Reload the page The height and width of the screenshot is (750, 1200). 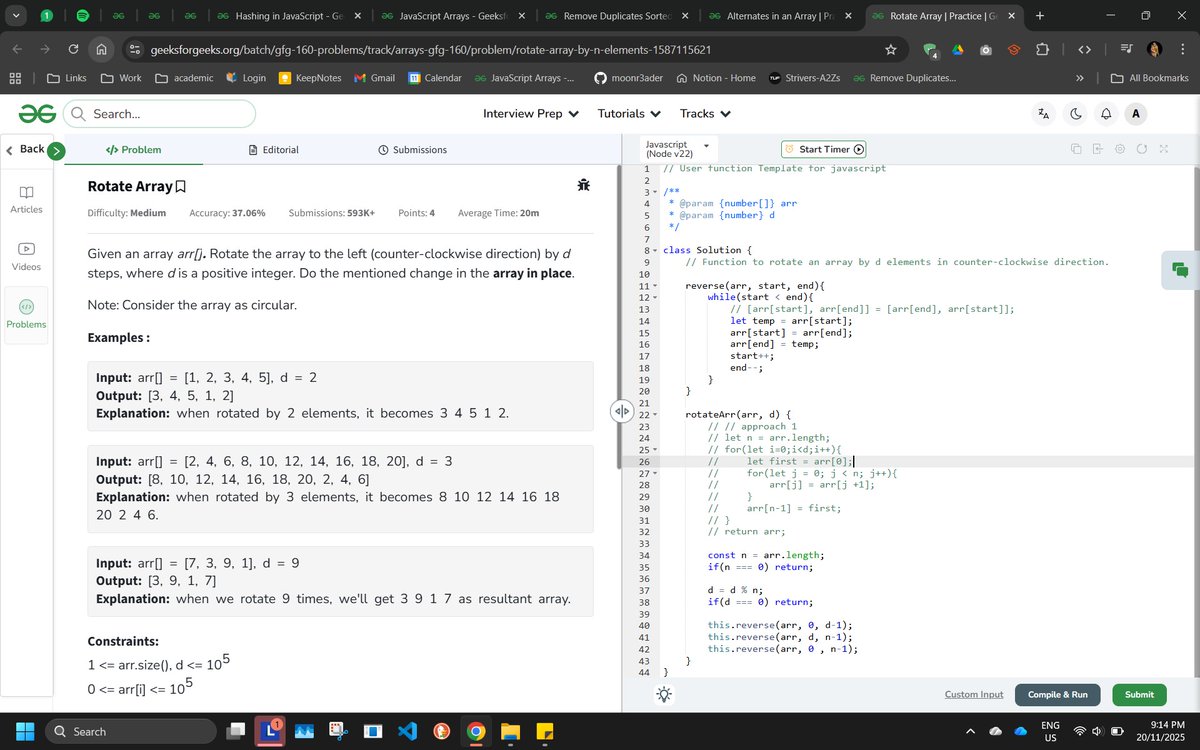point(73,50)
